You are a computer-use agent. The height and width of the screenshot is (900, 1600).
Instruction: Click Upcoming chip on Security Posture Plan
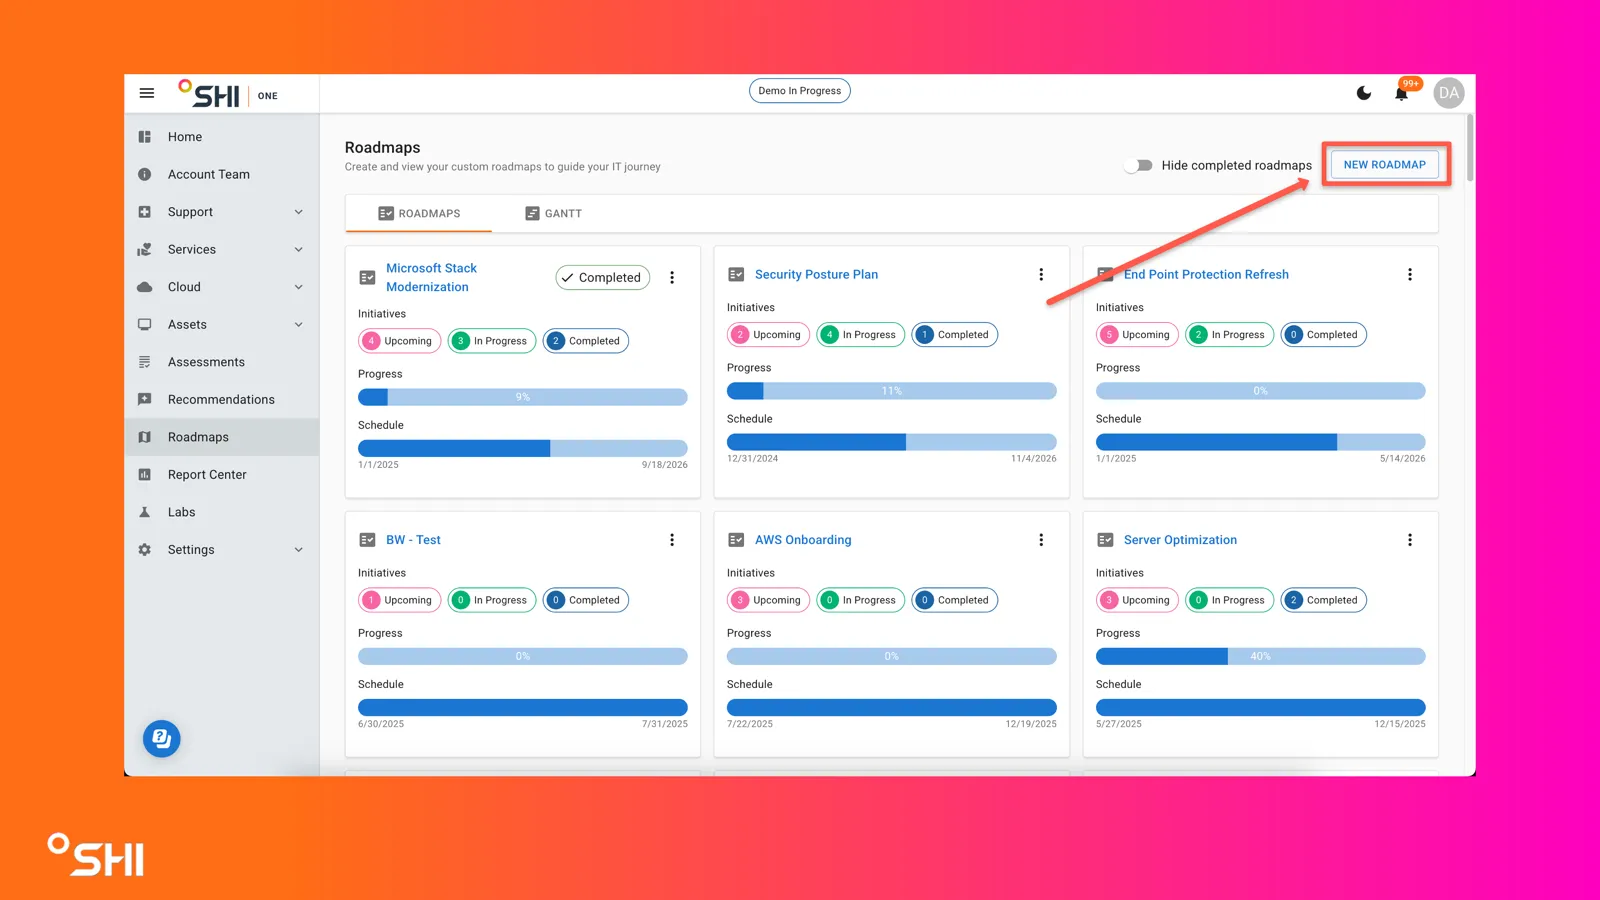pos(768,335)
